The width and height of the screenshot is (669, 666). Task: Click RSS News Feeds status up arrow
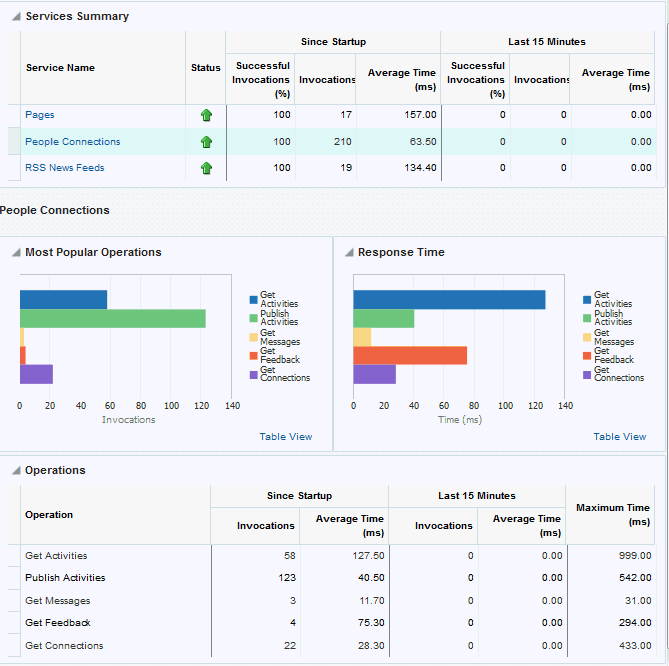207,168
